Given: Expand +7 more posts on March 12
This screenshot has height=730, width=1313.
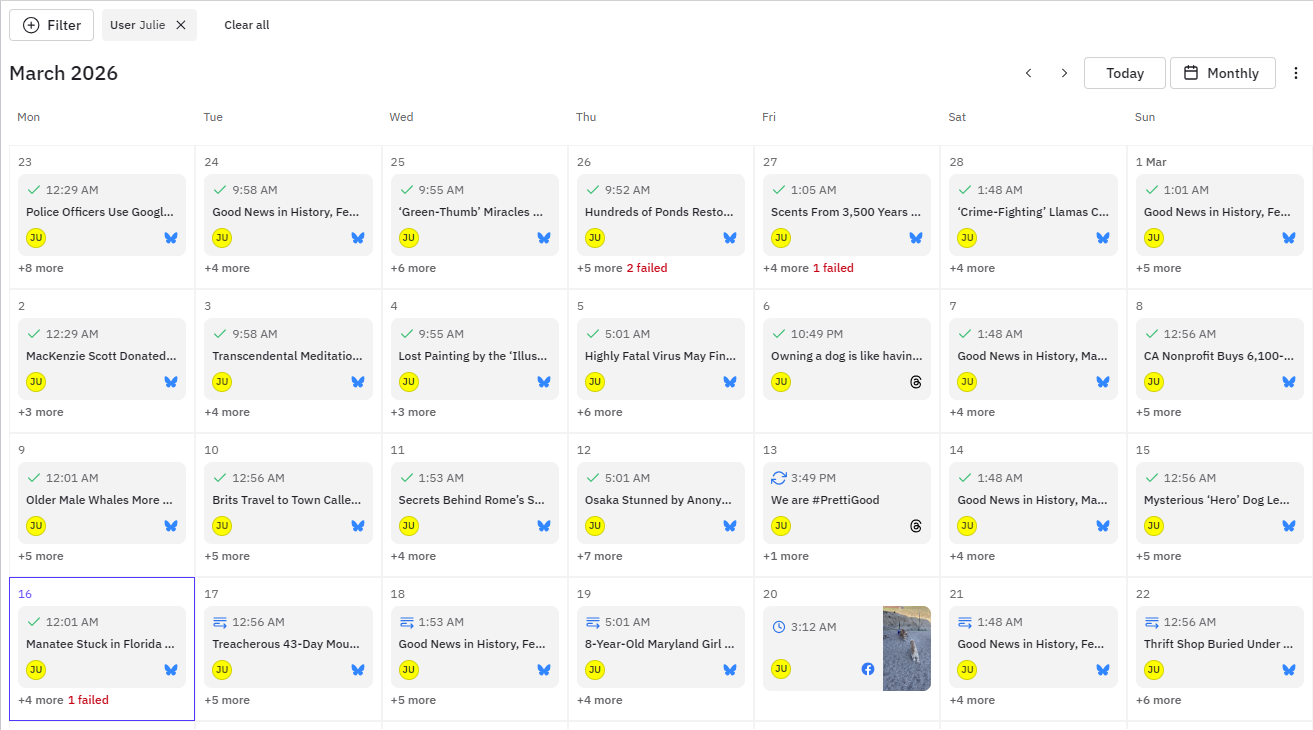Looking at the screenshot, I should point(599,556).
